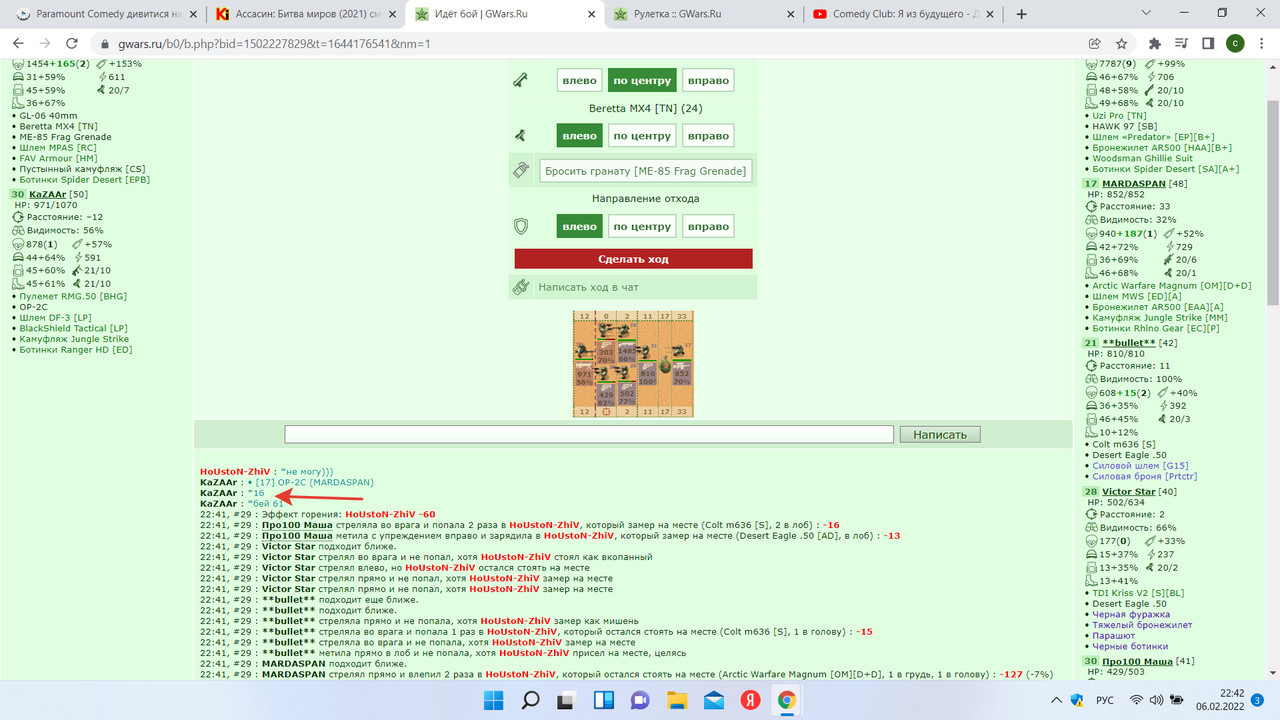This screenshot has width=1280, height=720.
Task: Select 'вправо' for Beretta MX4 shot
Action: [x=708, y=135]
